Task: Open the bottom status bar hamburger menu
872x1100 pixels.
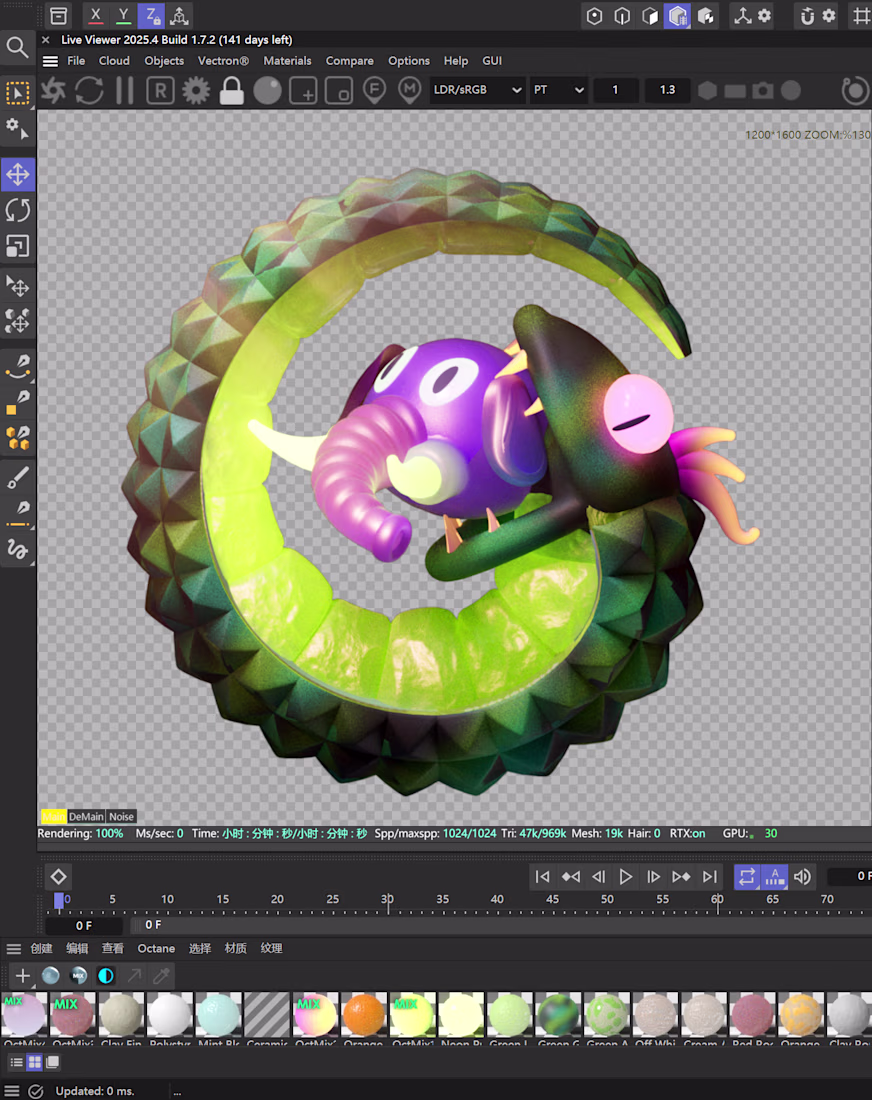Action: (x=12, y=1091)
